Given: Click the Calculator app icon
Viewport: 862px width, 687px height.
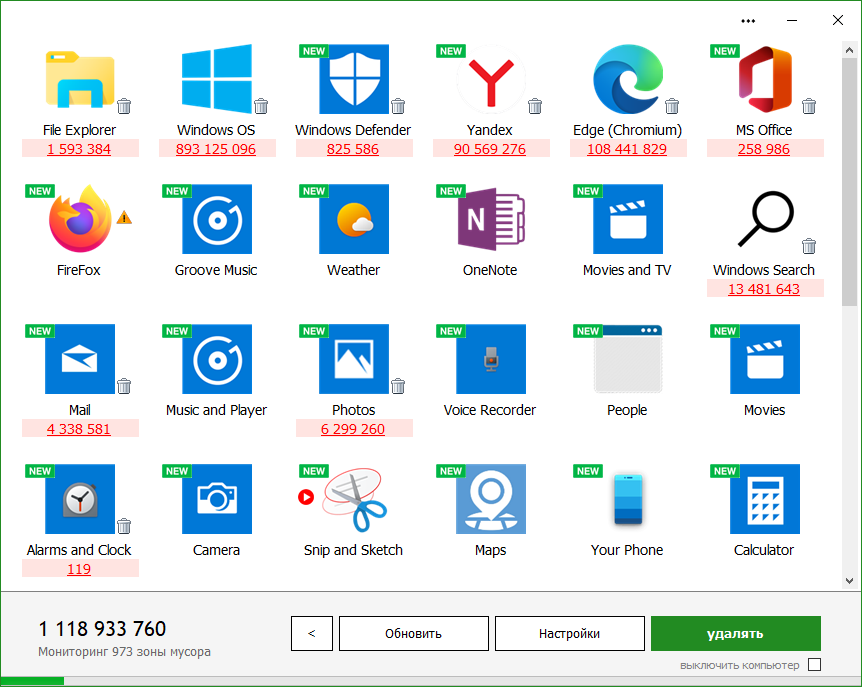Looking at the screenshot, I should [764, 499].
